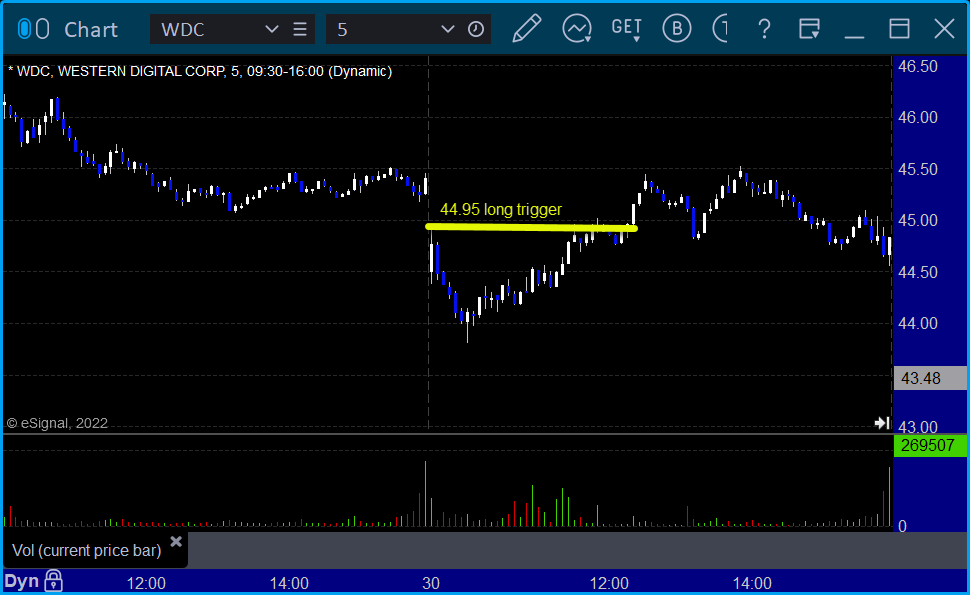Click the second 14:00 time axis label
This screenshot has height=595, width=970.
752,583
